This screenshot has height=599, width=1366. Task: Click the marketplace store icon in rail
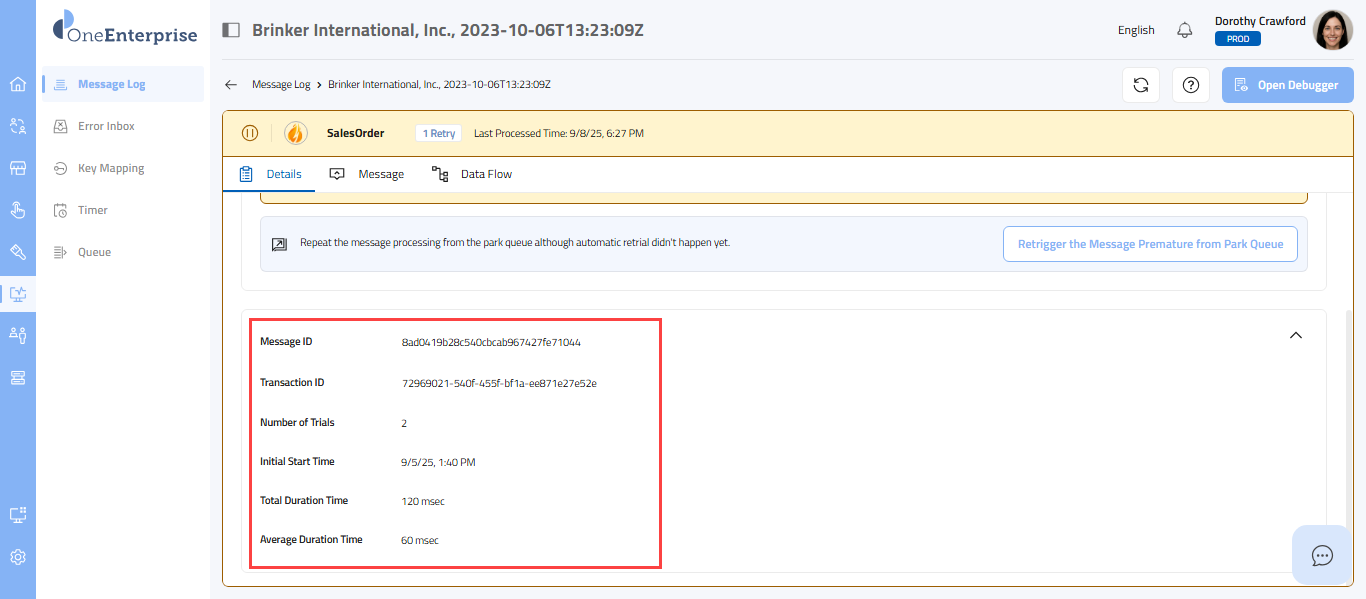click(18, 168)
